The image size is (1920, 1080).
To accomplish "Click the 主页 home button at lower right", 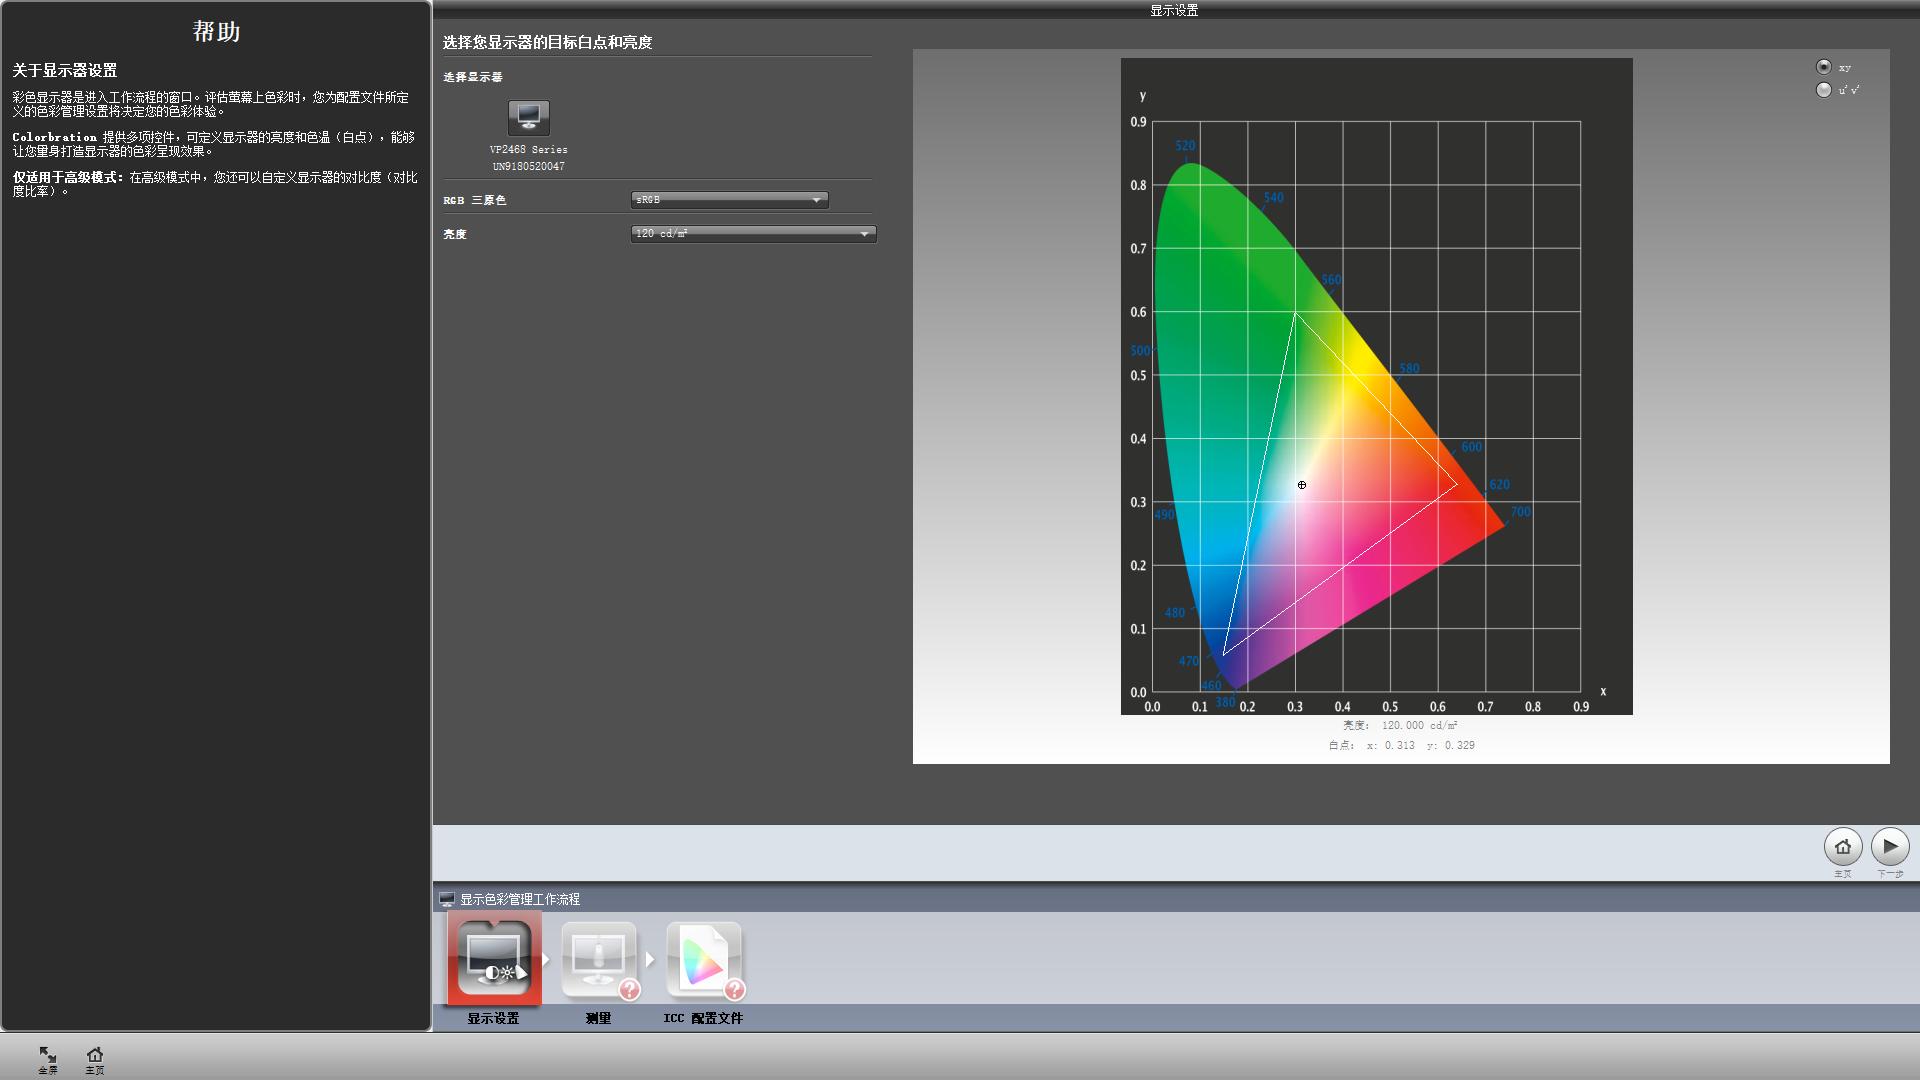I will point(1842,847).
